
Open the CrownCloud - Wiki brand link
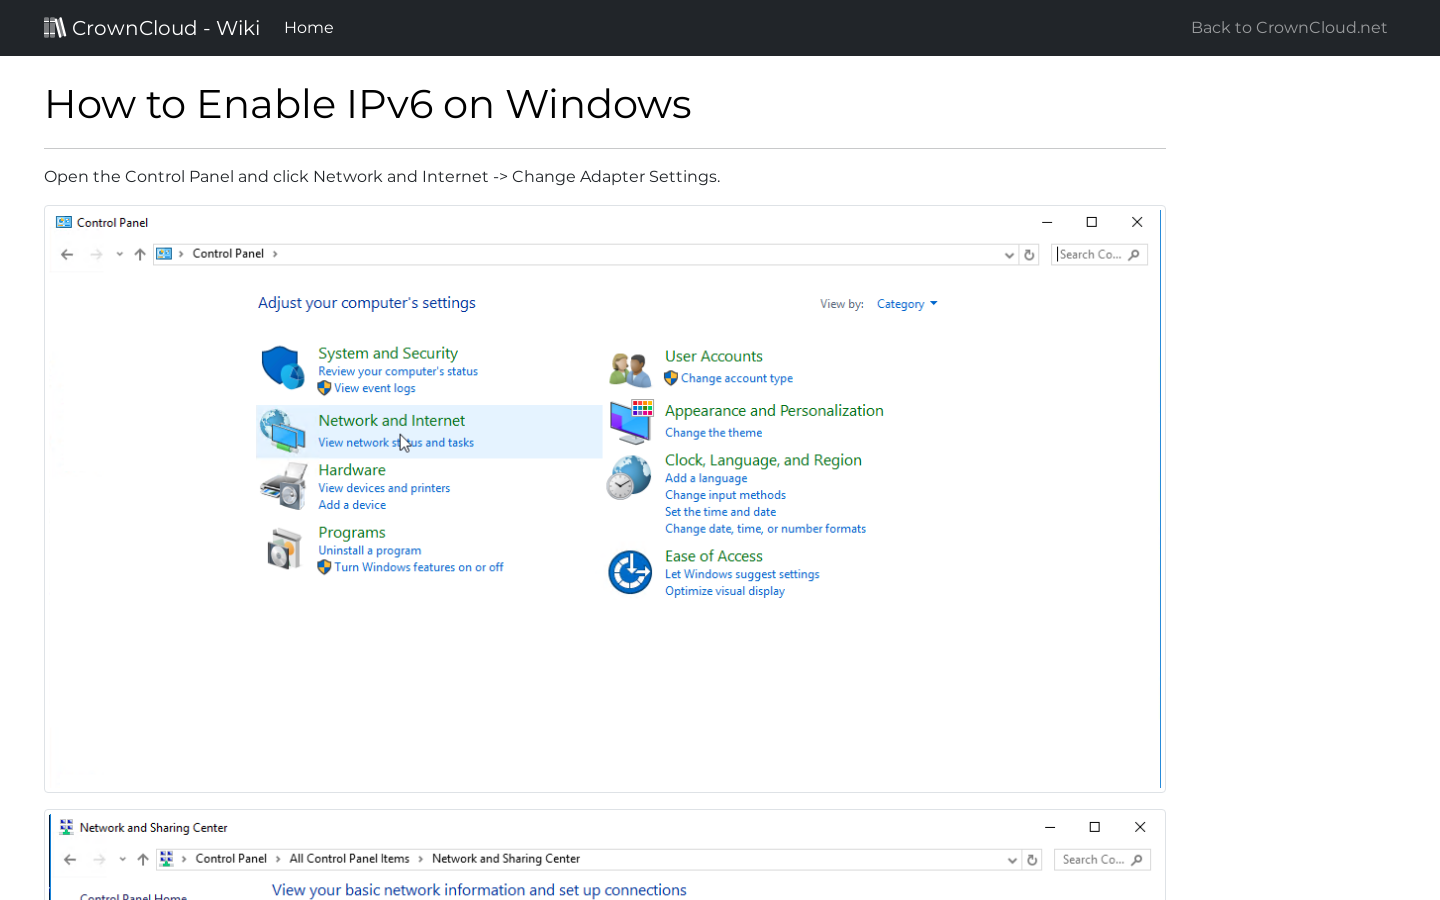tap(152, 27)
